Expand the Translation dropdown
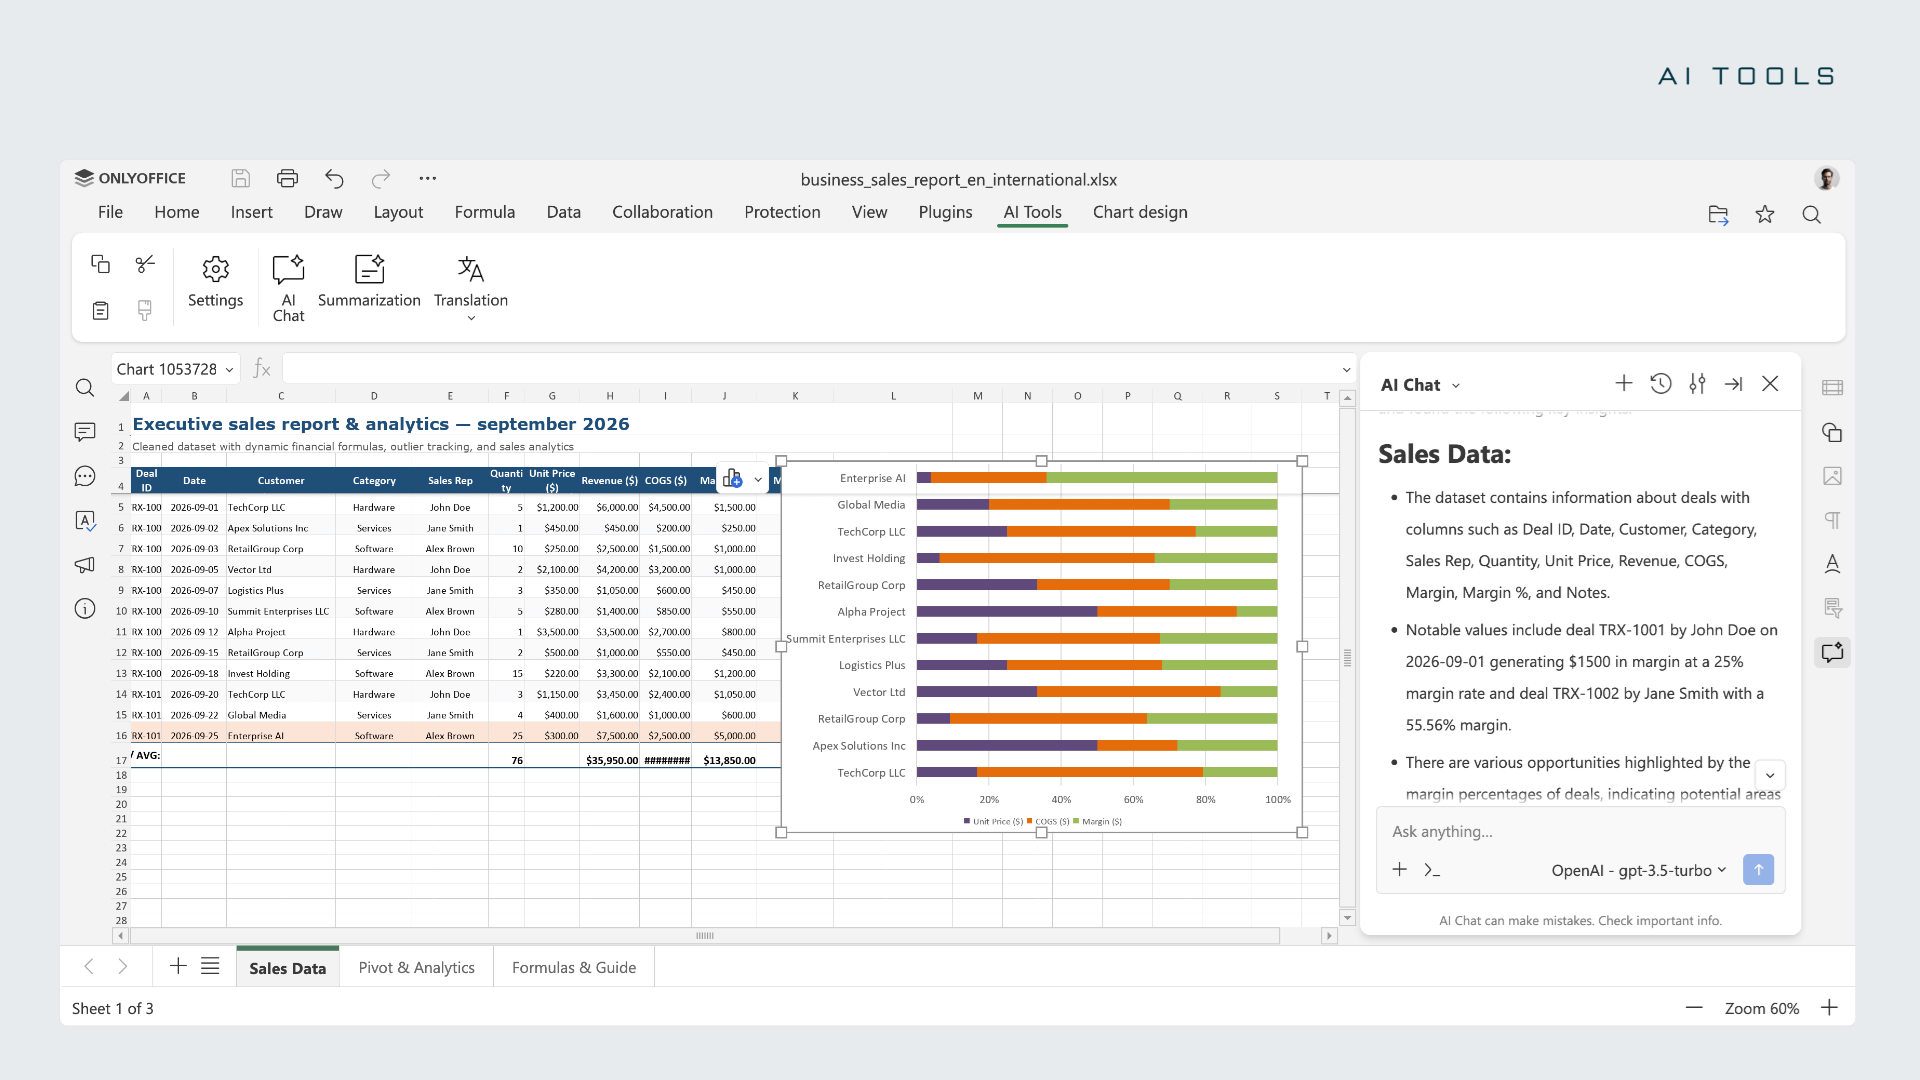This screenshot has width=1920, height=1080. point(471,318)
